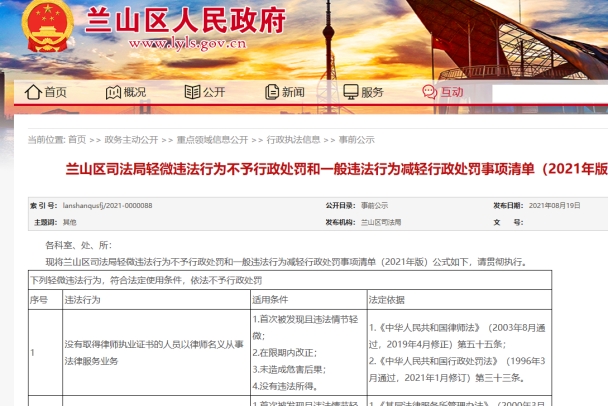Click the home icon beside 首页
The width and height of the screenshot is (608, 407).
click(33, 92)
